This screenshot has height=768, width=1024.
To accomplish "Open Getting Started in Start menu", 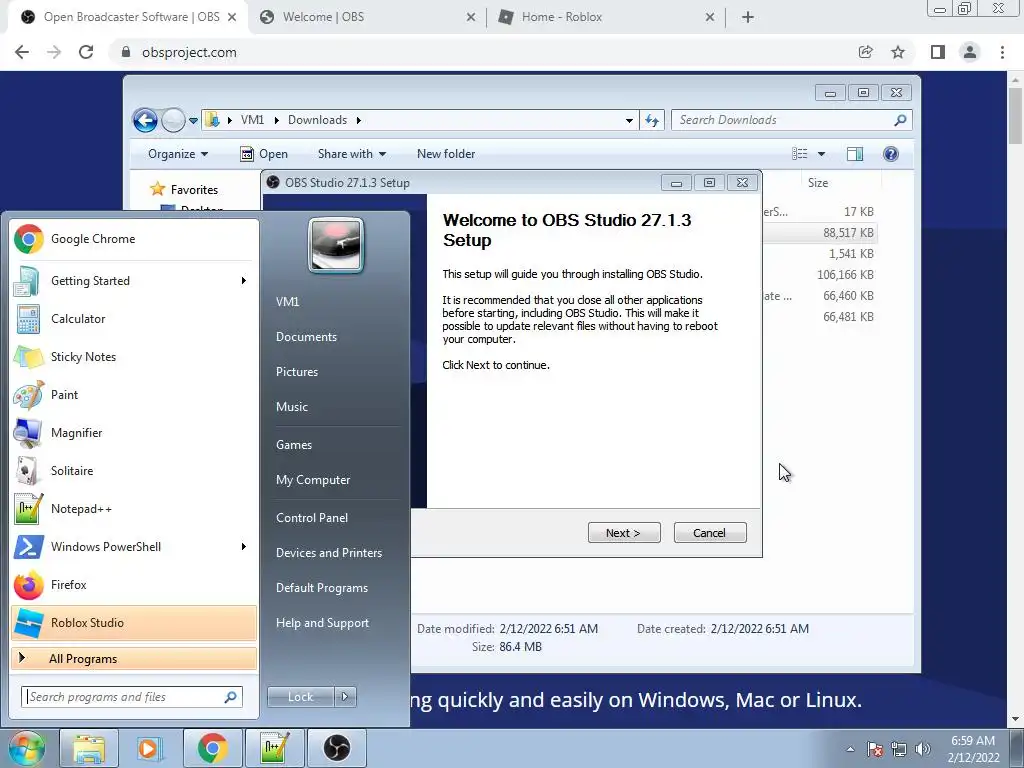I will click(134, 281).
